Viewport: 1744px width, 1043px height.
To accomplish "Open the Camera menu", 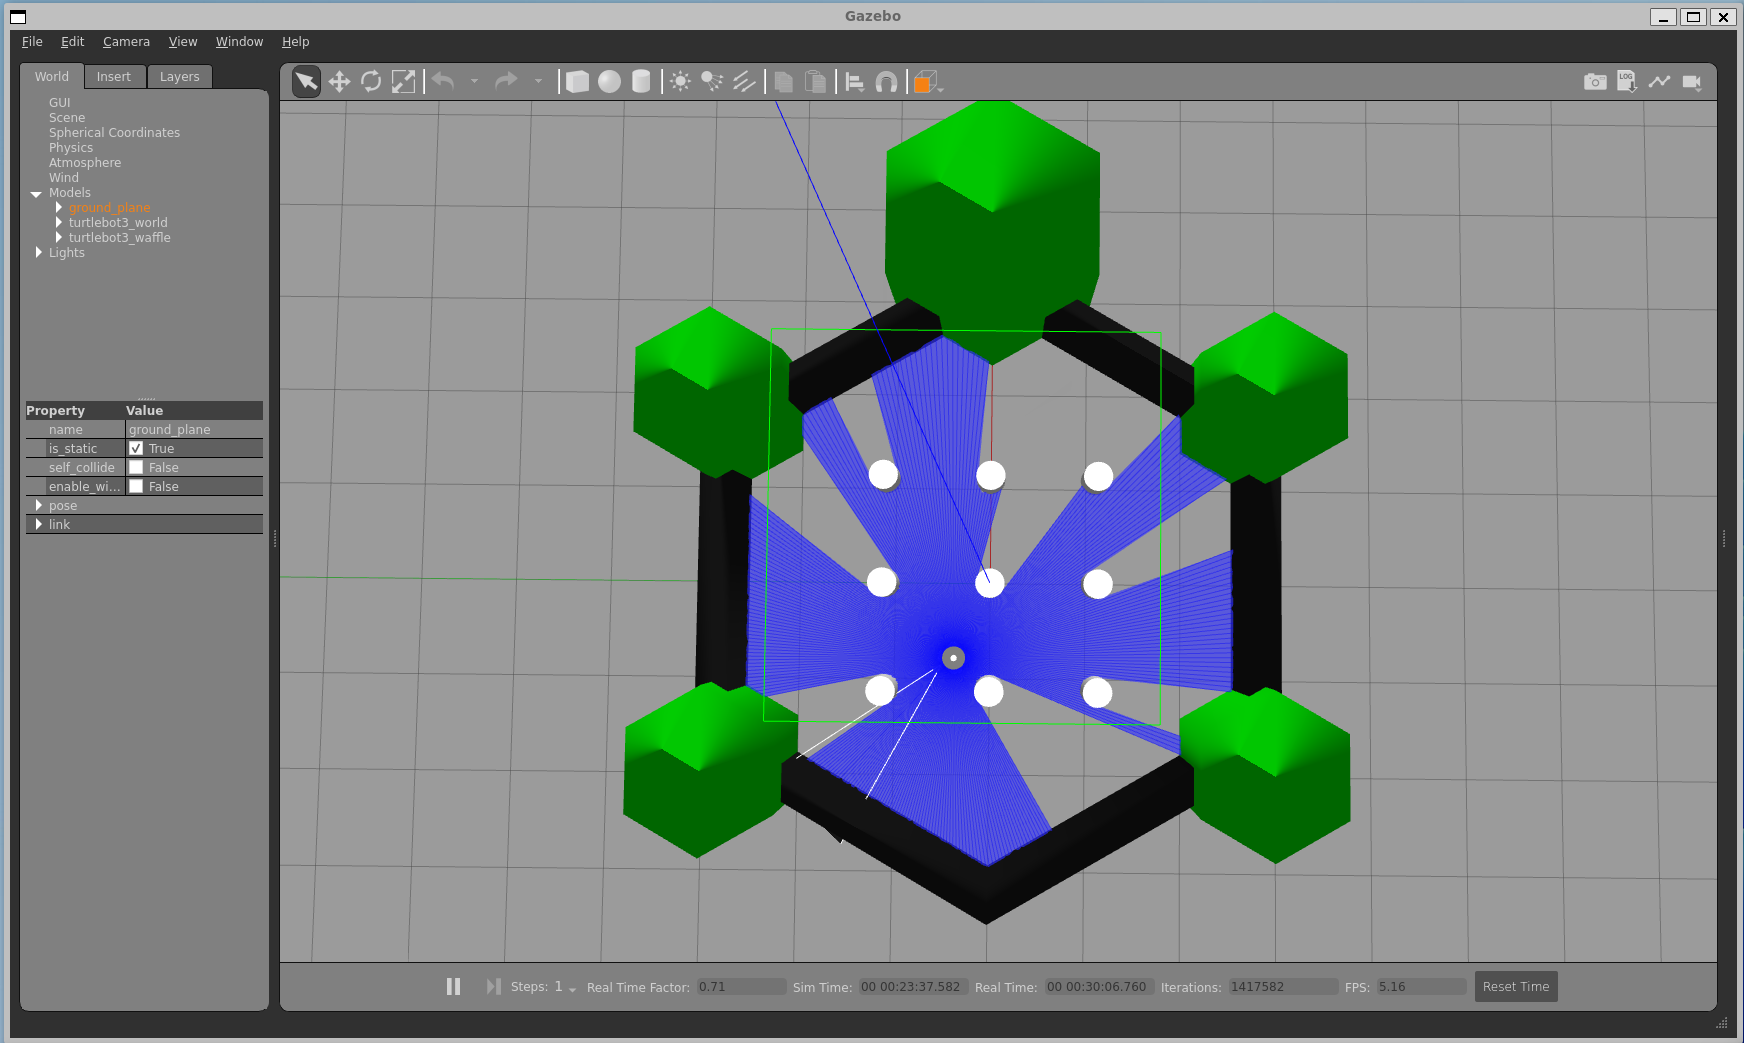I will pyautogui.click(x=126, y=41).
